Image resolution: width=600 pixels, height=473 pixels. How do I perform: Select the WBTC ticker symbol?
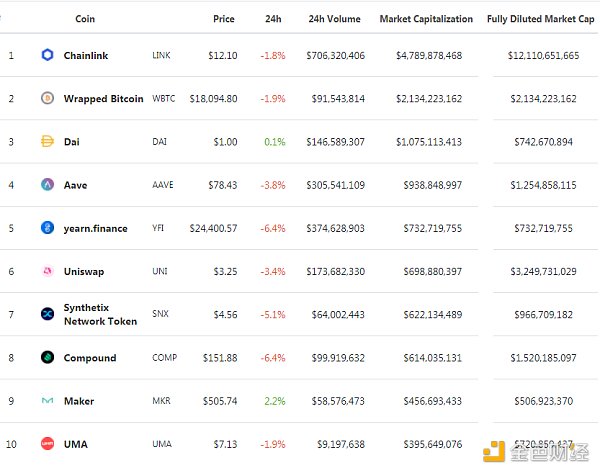point(163,99)
